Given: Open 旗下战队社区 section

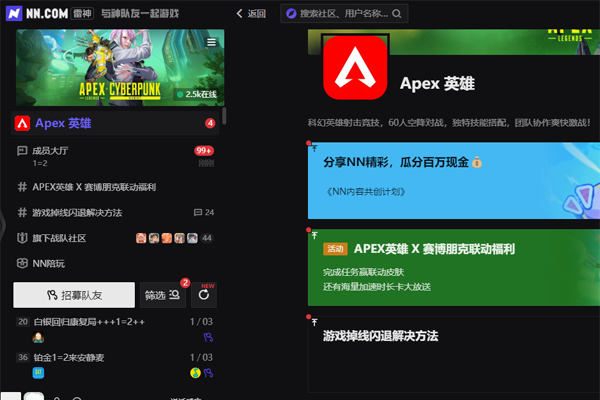Looking at the screenshot, I should (x=115, y=238).
